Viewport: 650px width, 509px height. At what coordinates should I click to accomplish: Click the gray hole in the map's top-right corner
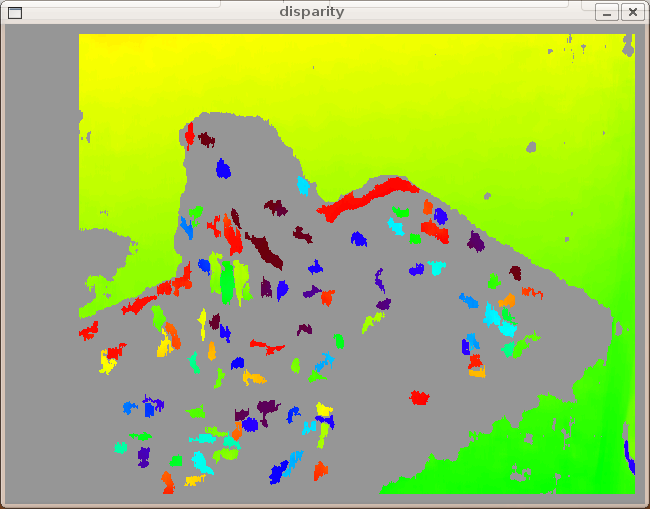coord(627,46)
